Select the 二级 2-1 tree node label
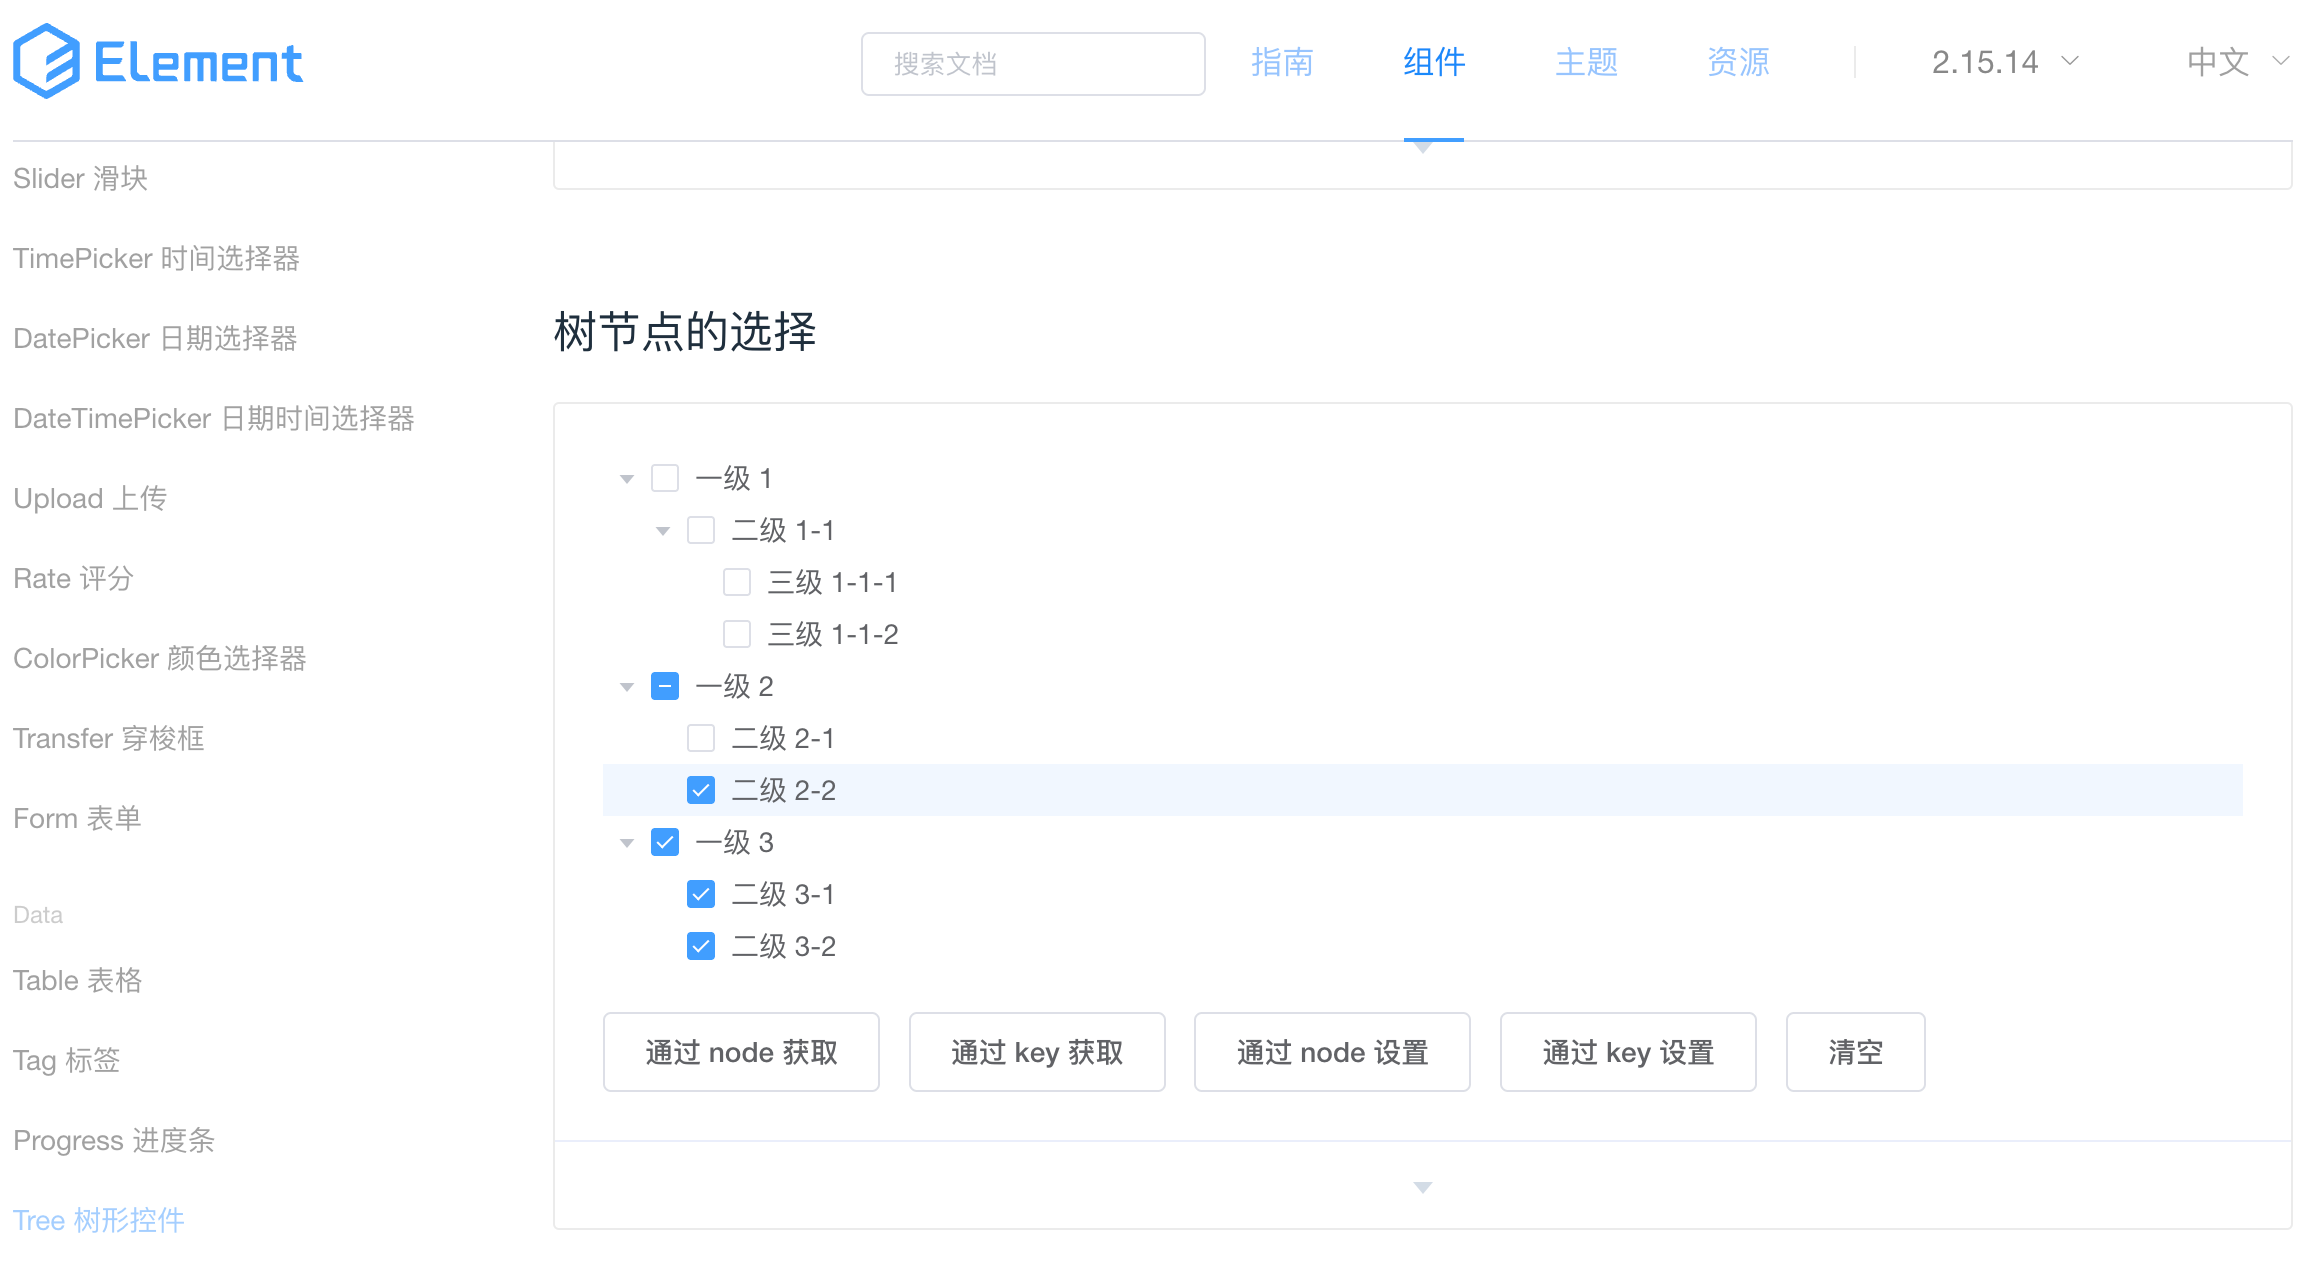Image resolution: width=2322 pixels, height=1266 pixels. (x=783, y=738)
